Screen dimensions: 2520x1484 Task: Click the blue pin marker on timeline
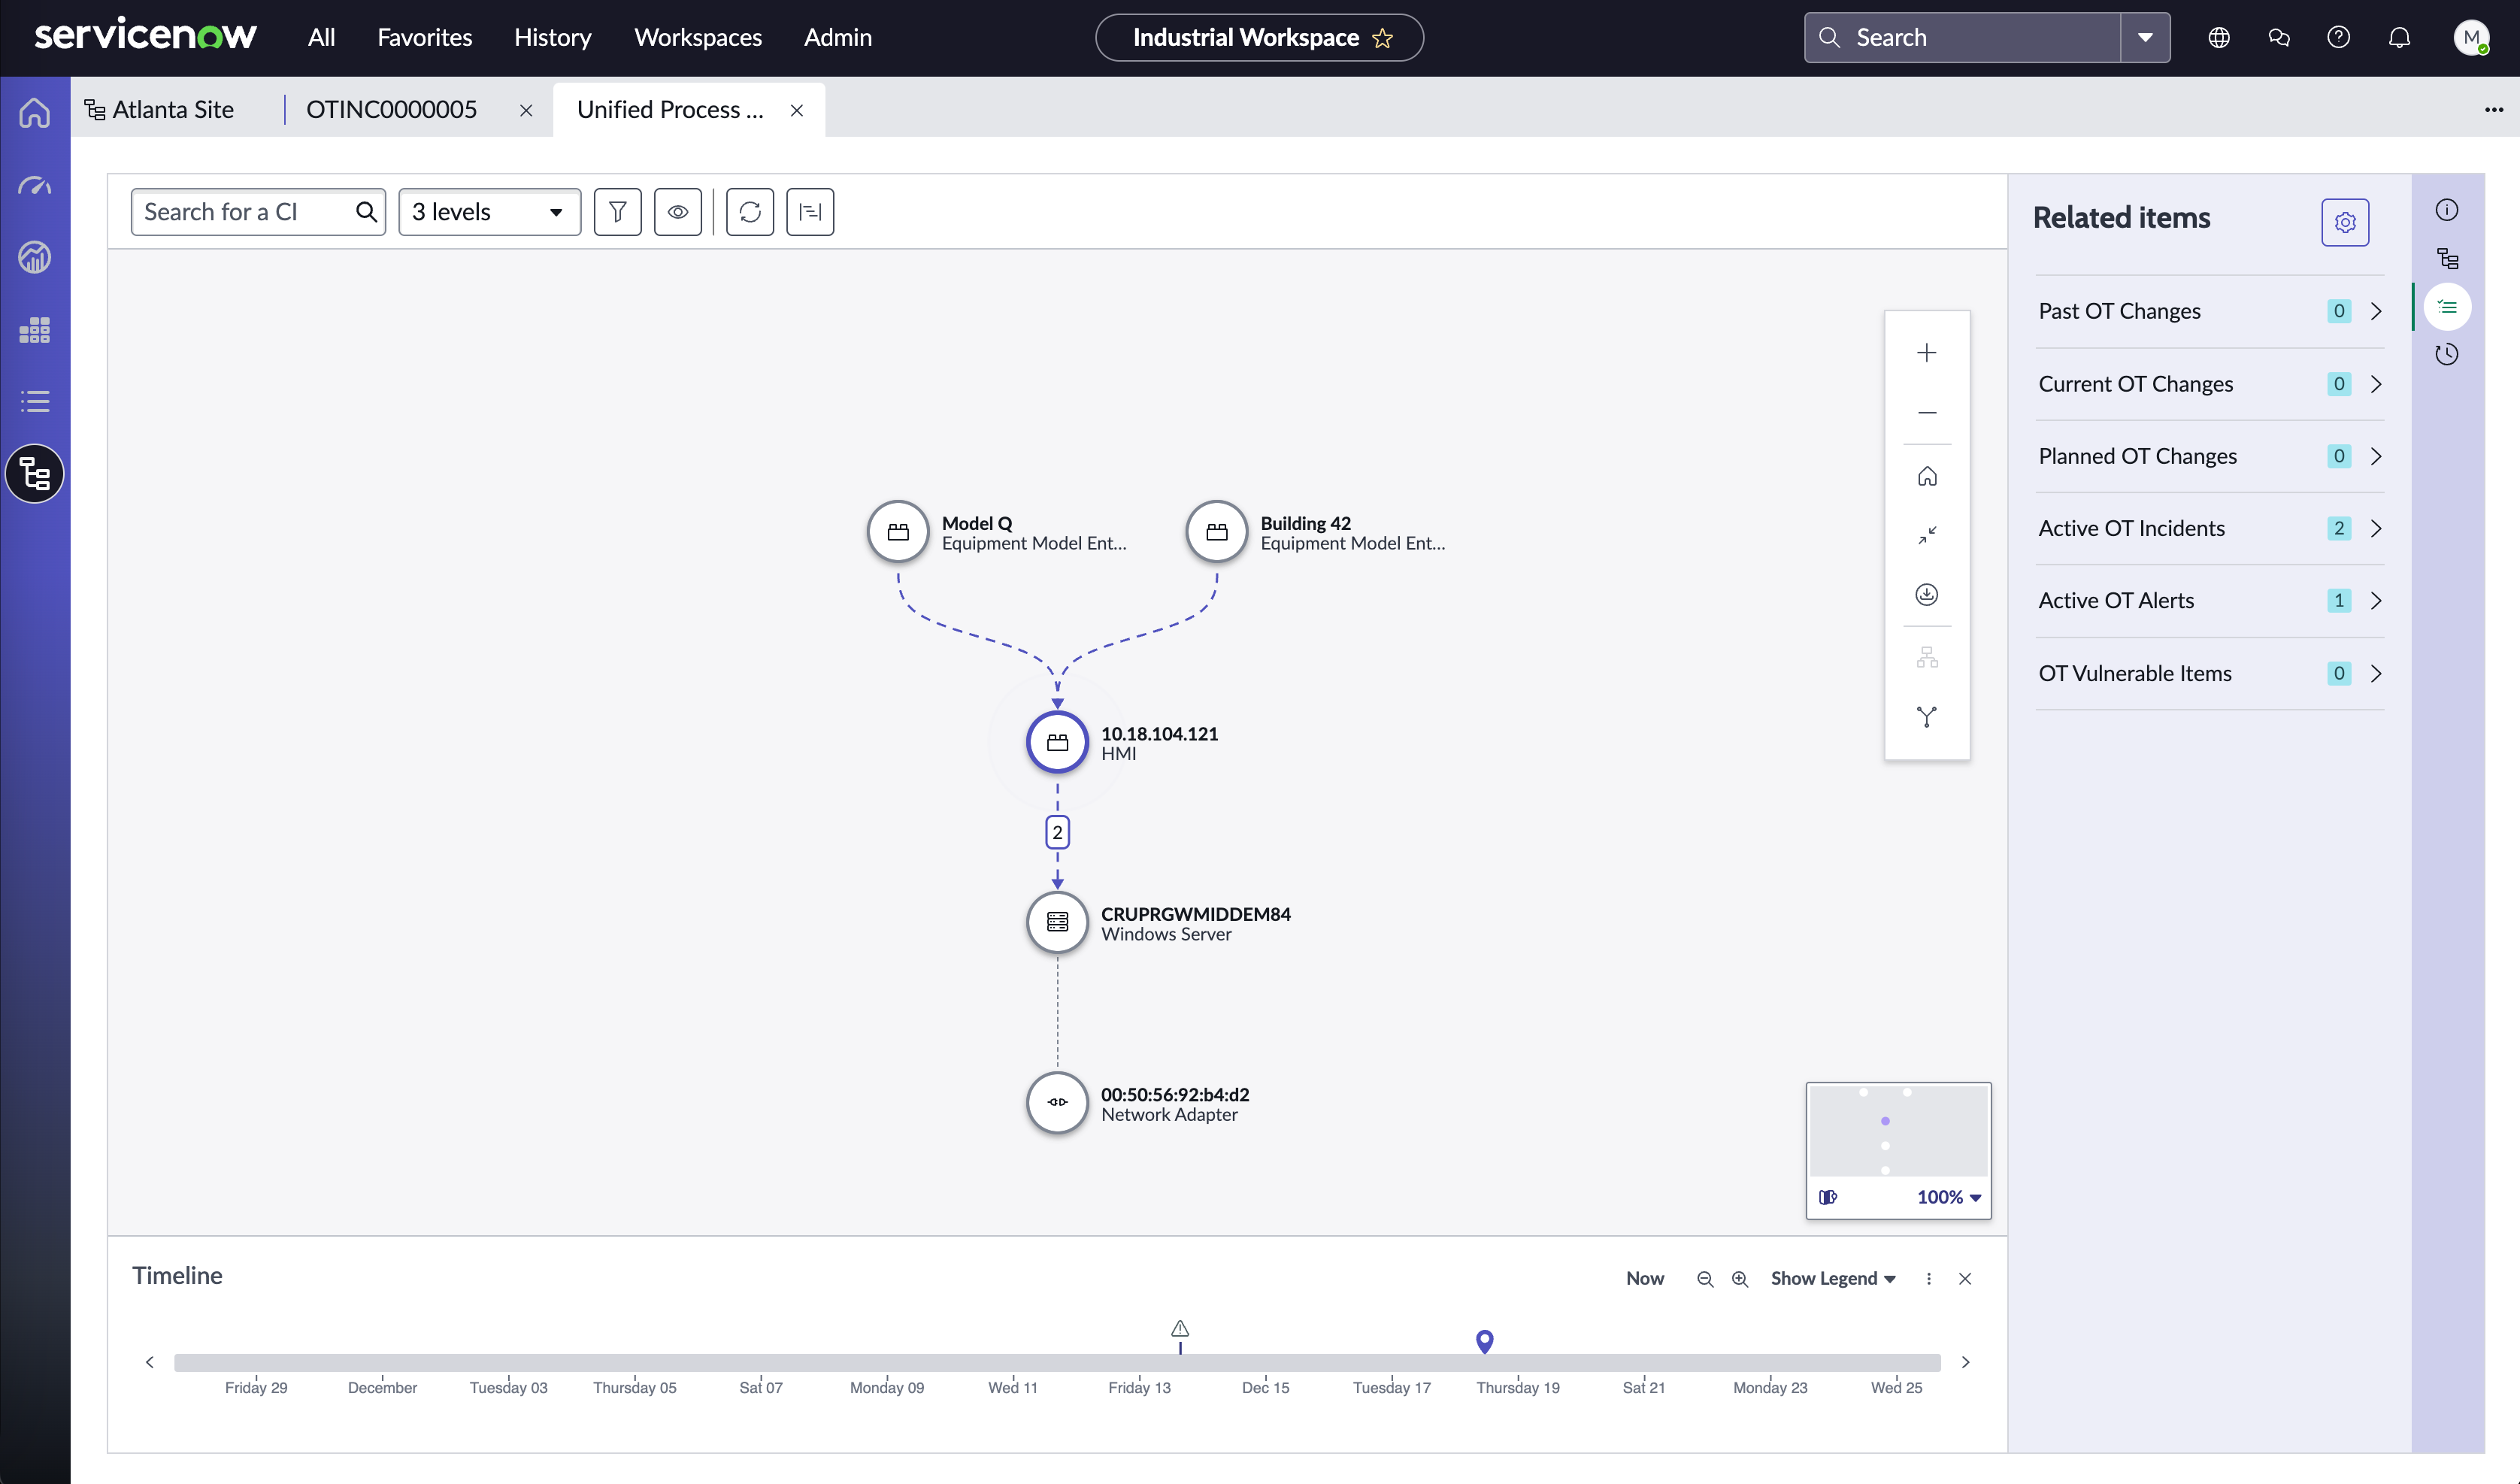coord(1484,1341)
